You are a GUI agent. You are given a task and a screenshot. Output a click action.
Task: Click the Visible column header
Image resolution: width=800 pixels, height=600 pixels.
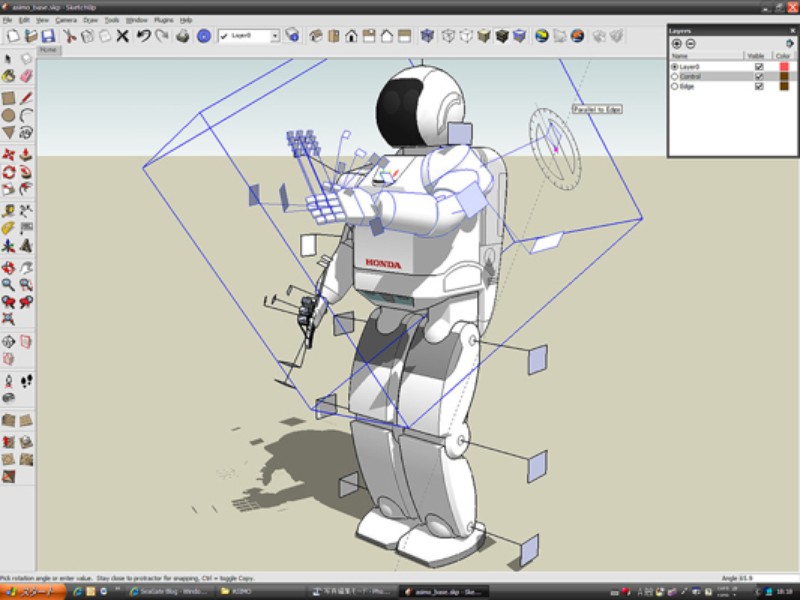[x=756, y=56]
